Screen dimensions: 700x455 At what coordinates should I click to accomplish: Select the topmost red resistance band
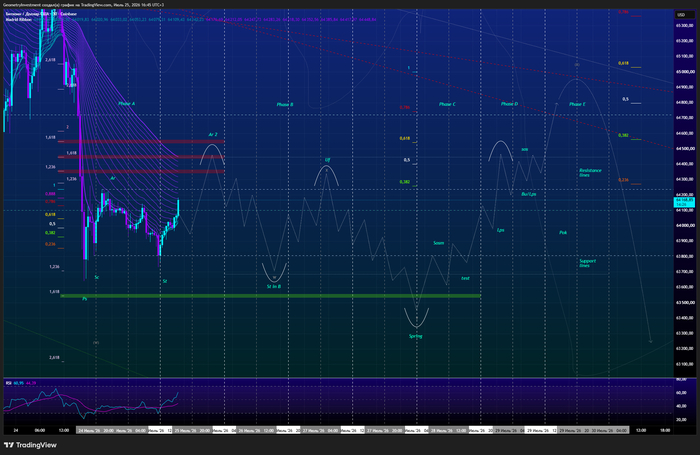tap(141, 142)
